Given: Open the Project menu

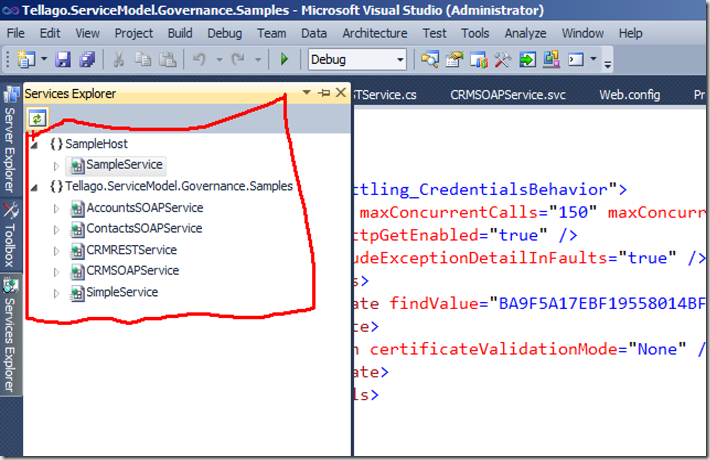Looking at the screenshot, I should click(134, 34).
